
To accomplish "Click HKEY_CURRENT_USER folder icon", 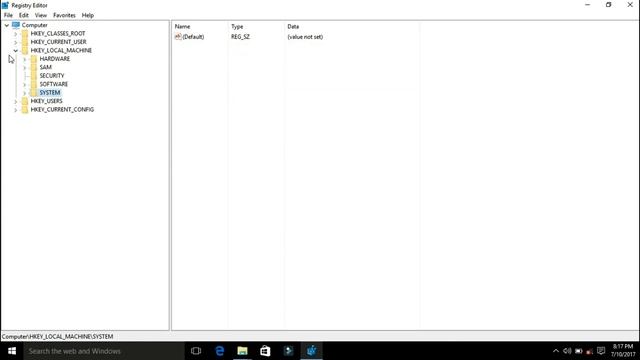I will 25,42.
